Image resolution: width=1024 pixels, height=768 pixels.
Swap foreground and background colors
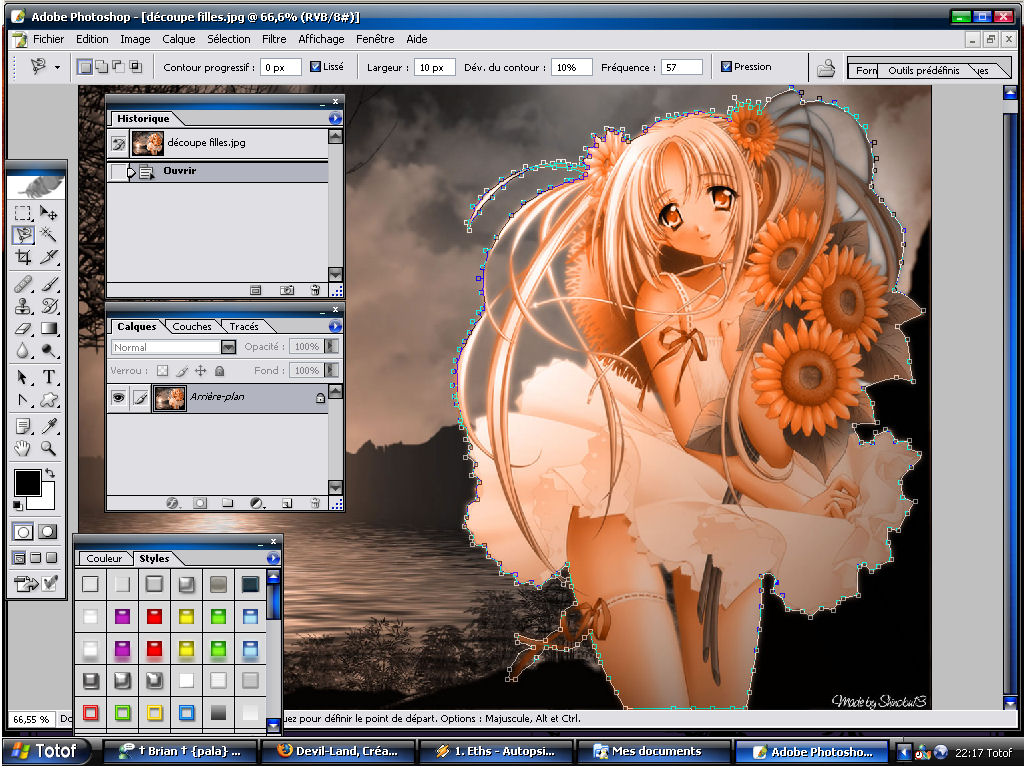tap(50, 473)
